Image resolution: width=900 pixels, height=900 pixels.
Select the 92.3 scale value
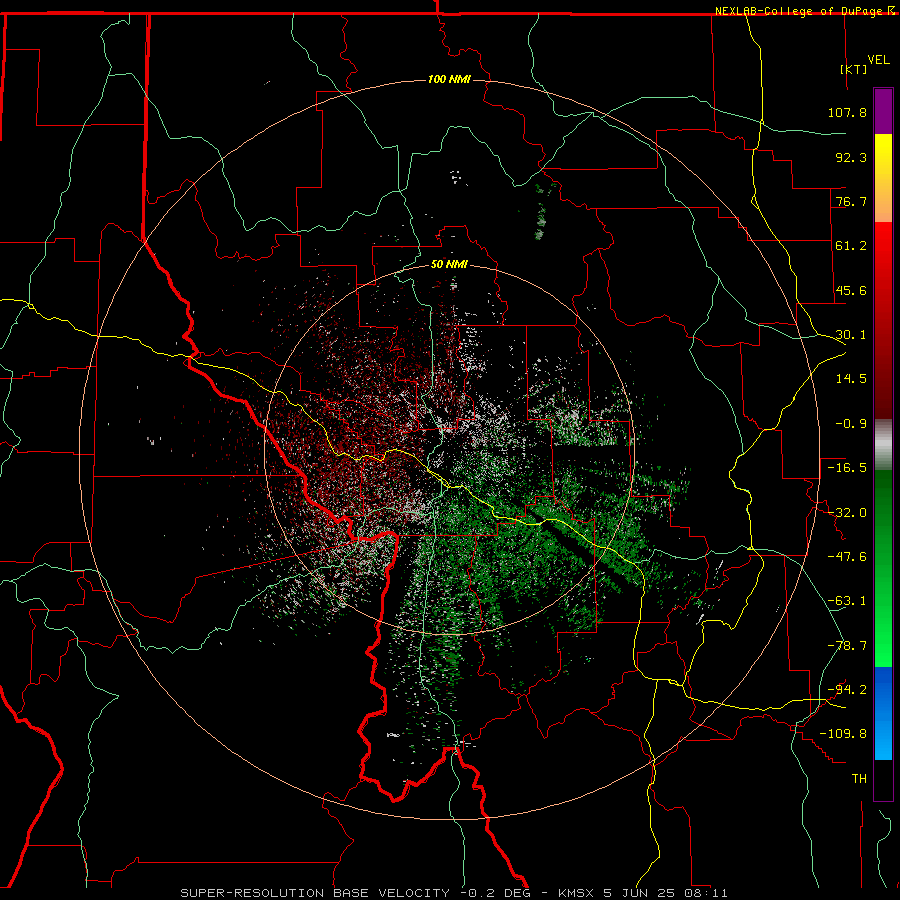click(851, 157)
